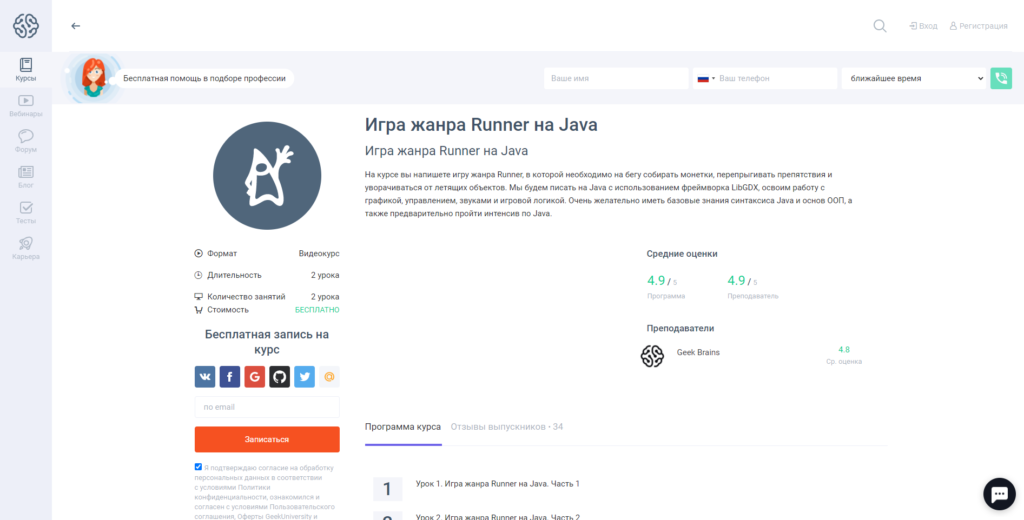
Task: Sign up with the Twitter icon
Action: (304, 377)
